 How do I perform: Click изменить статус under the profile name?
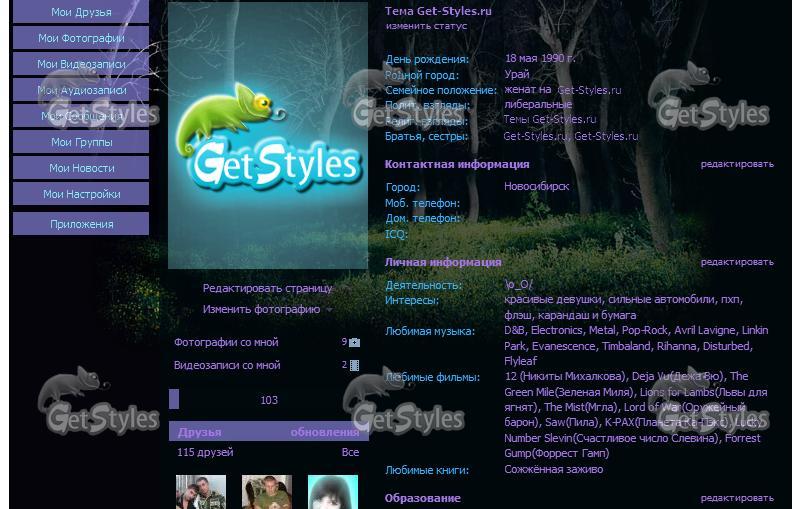pyautogui.click(x=426, y=26)
